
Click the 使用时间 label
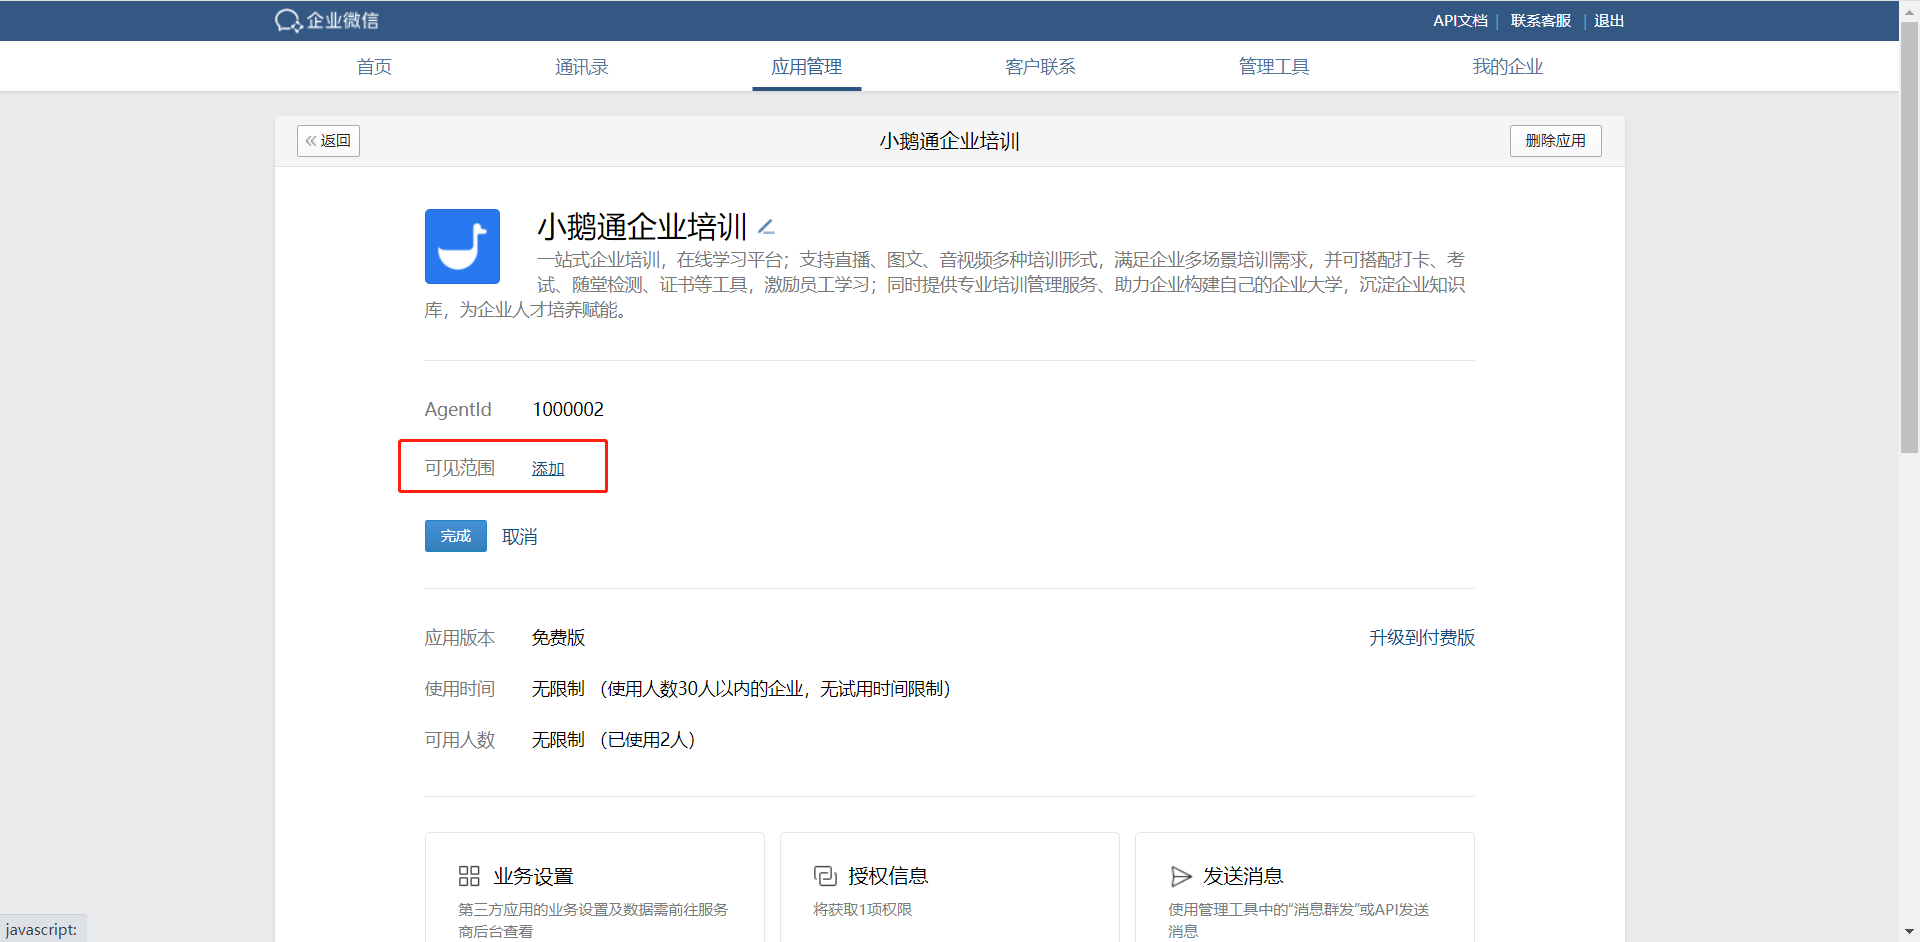tap(460, 689)
